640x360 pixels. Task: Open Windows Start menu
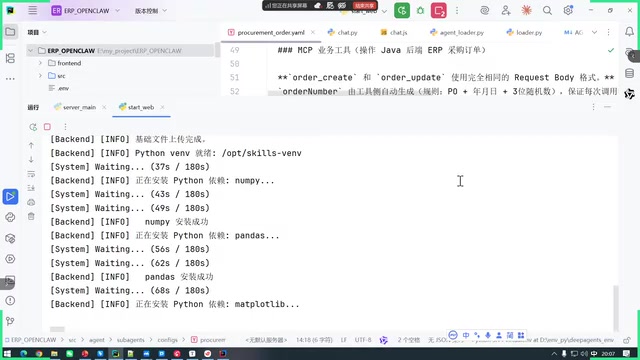pyautogui.click(x=7, y=353)
